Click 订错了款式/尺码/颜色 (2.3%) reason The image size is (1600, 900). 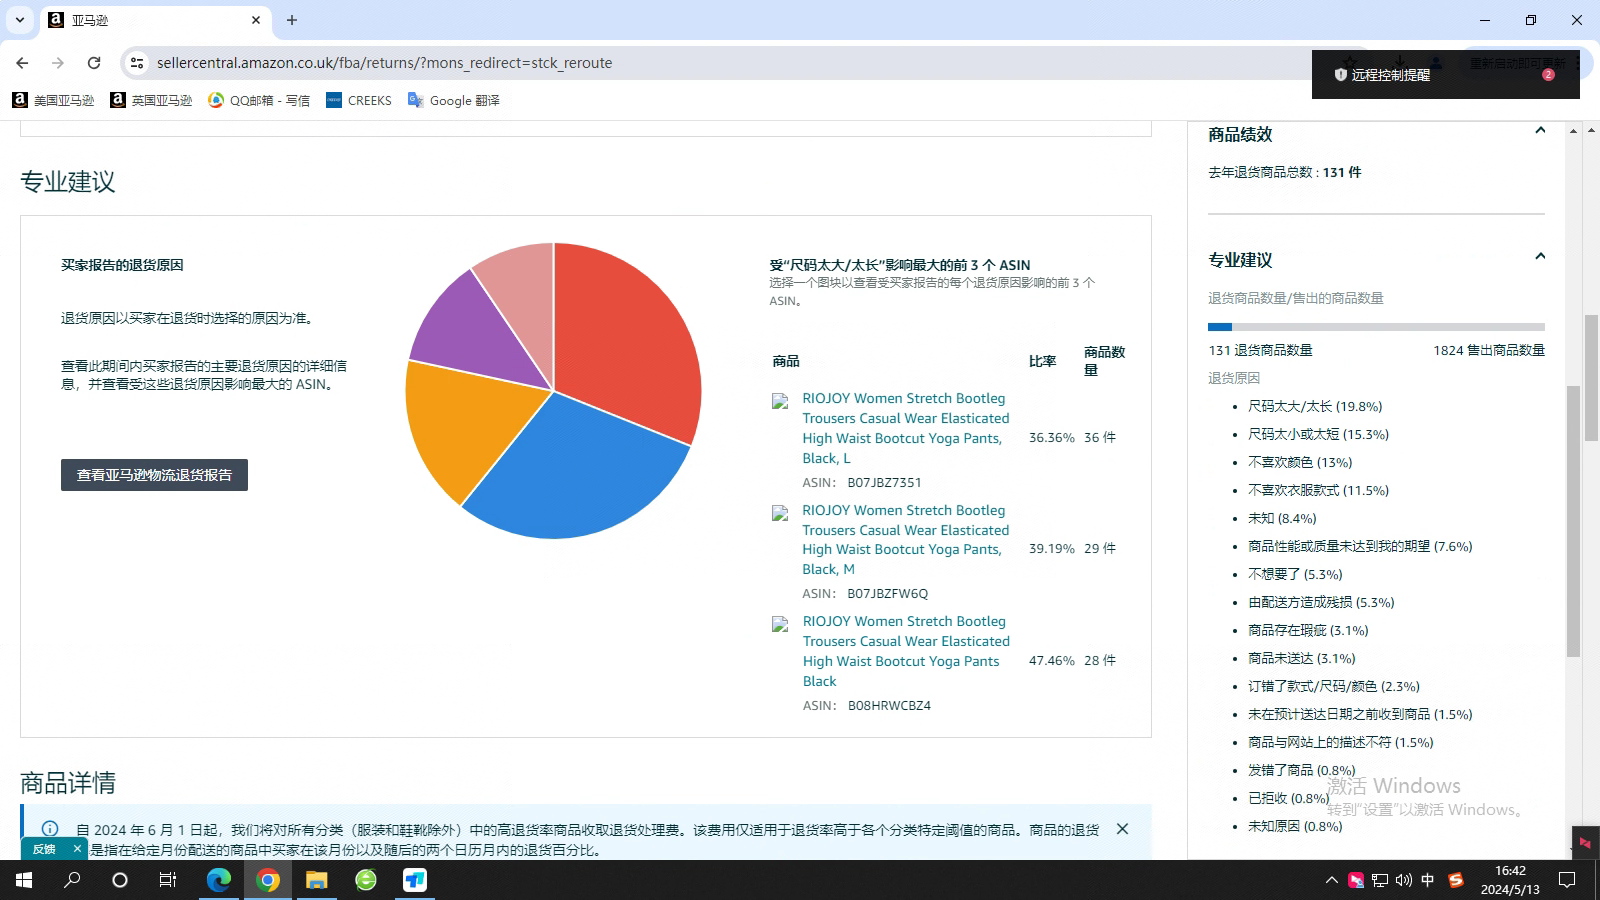pos(1334,687)
